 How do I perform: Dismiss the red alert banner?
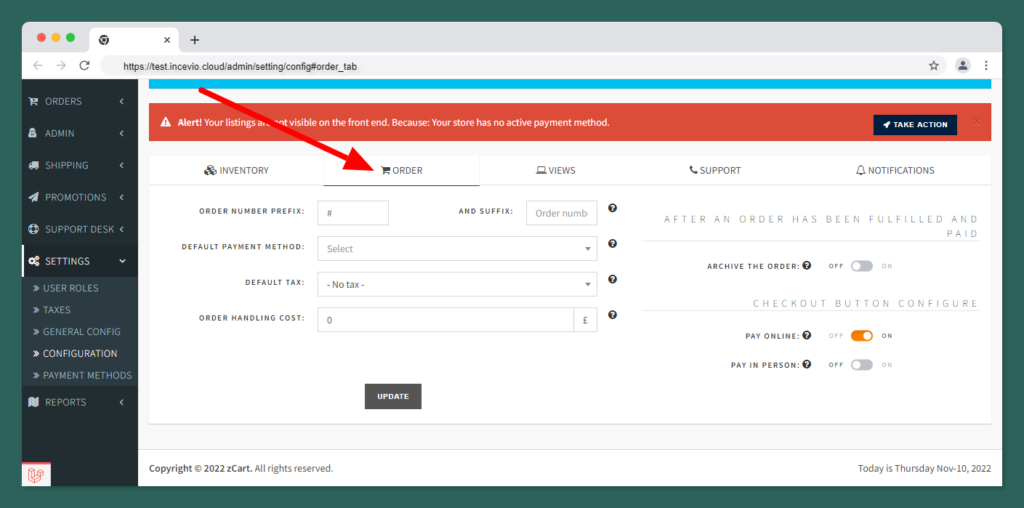(x=976, y=122)
